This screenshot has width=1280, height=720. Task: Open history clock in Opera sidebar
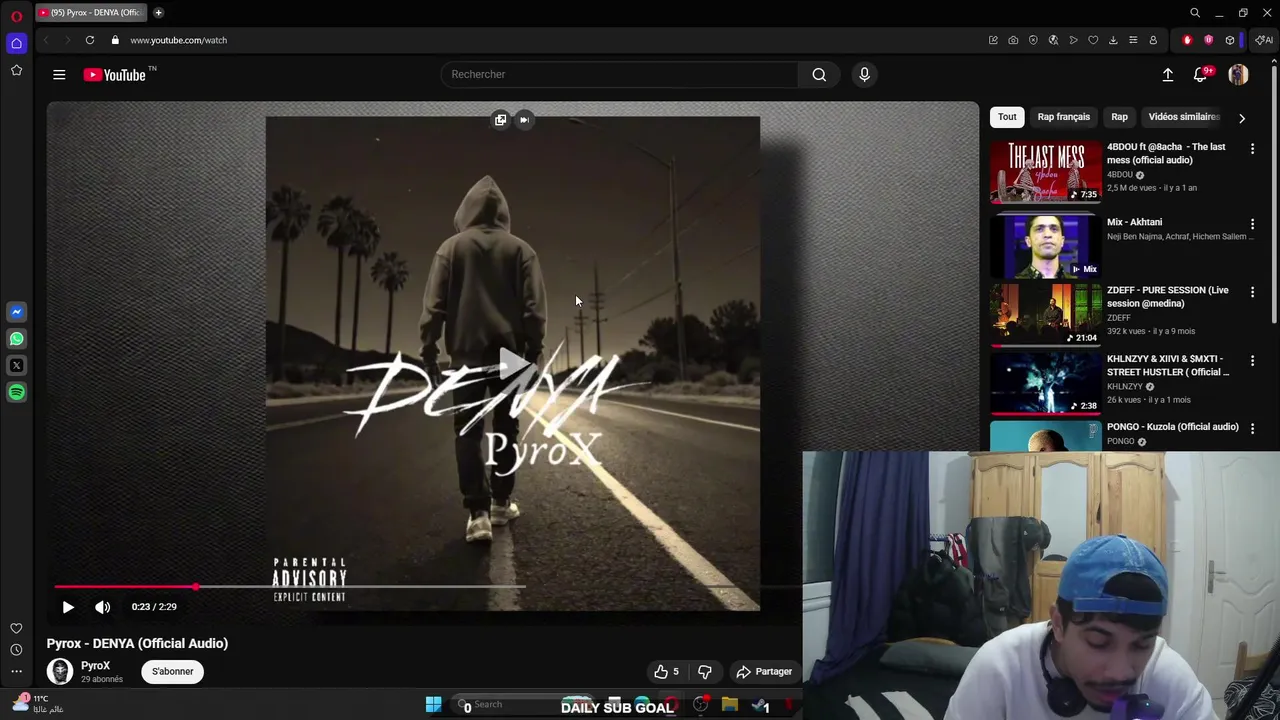point(16,650)
